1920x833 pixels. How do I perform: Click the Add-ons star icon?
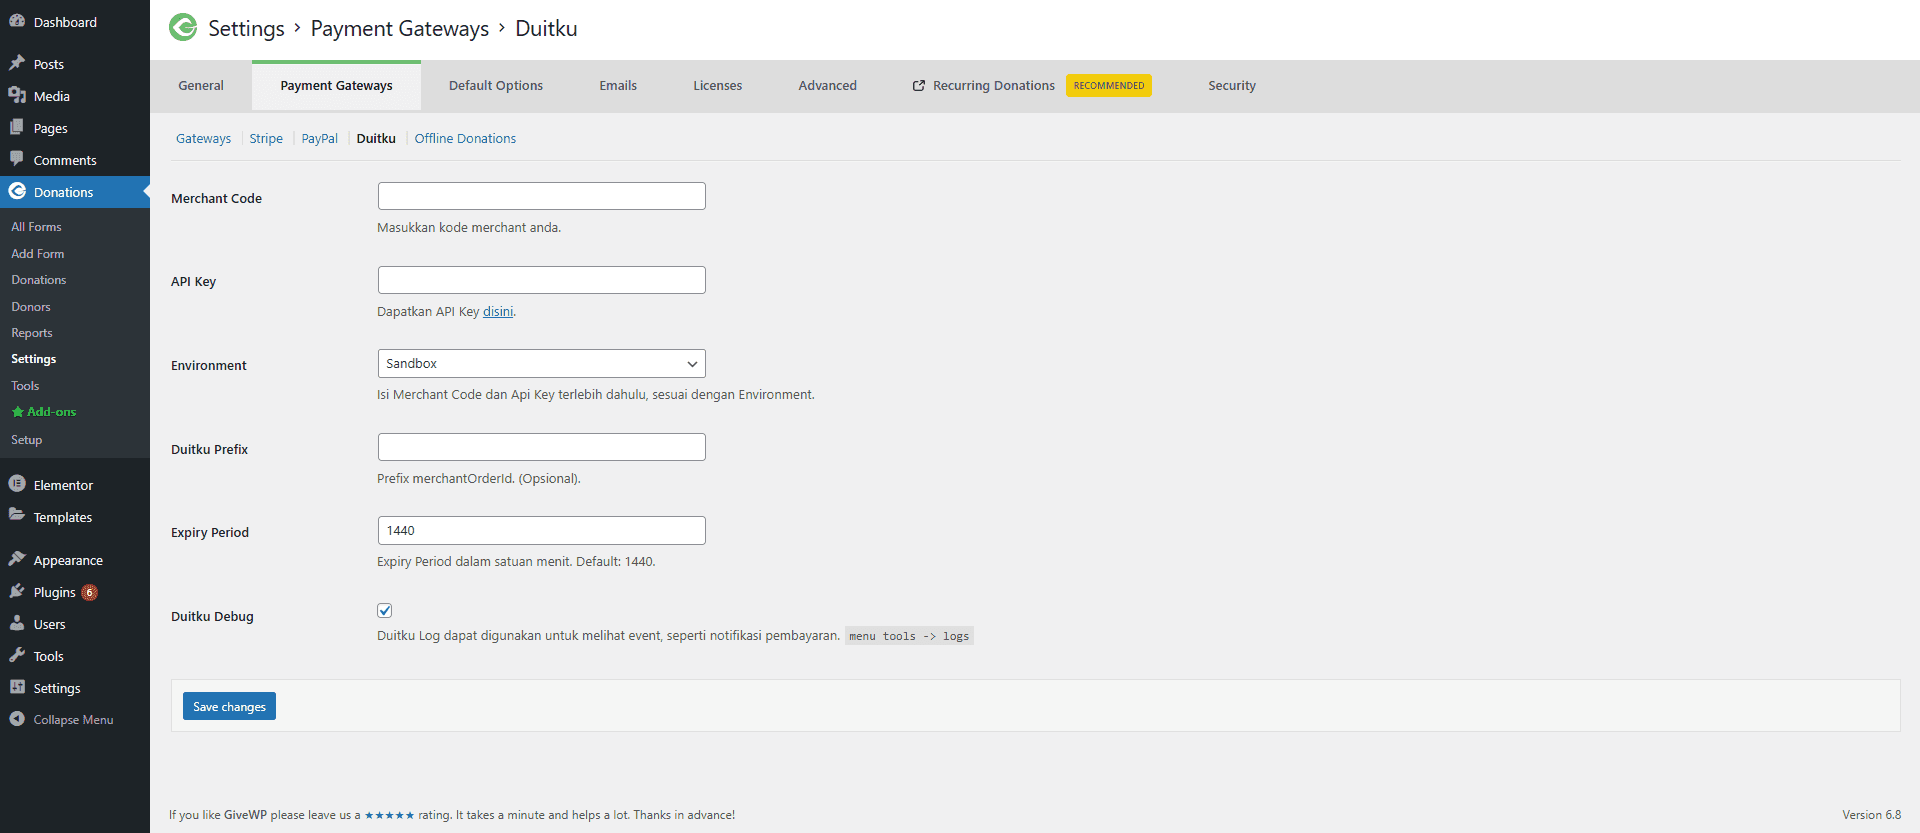[x=17, y=412]
